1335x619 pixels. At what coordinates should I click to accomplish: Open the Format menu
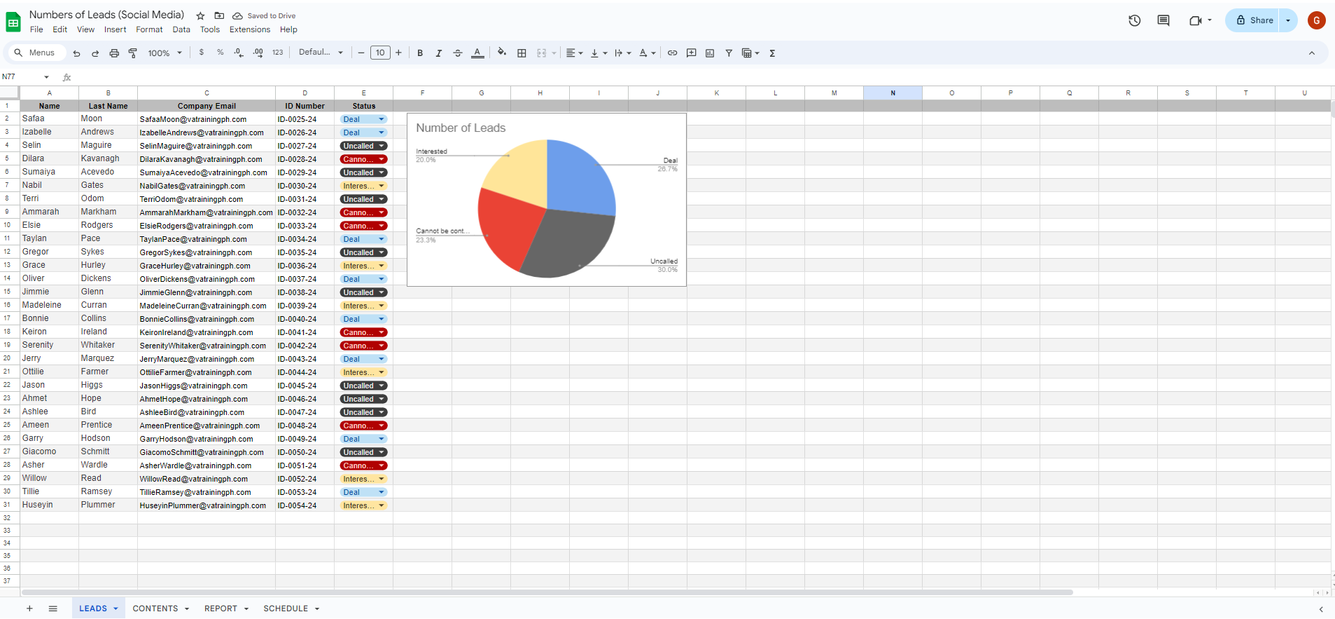point(149,30)
